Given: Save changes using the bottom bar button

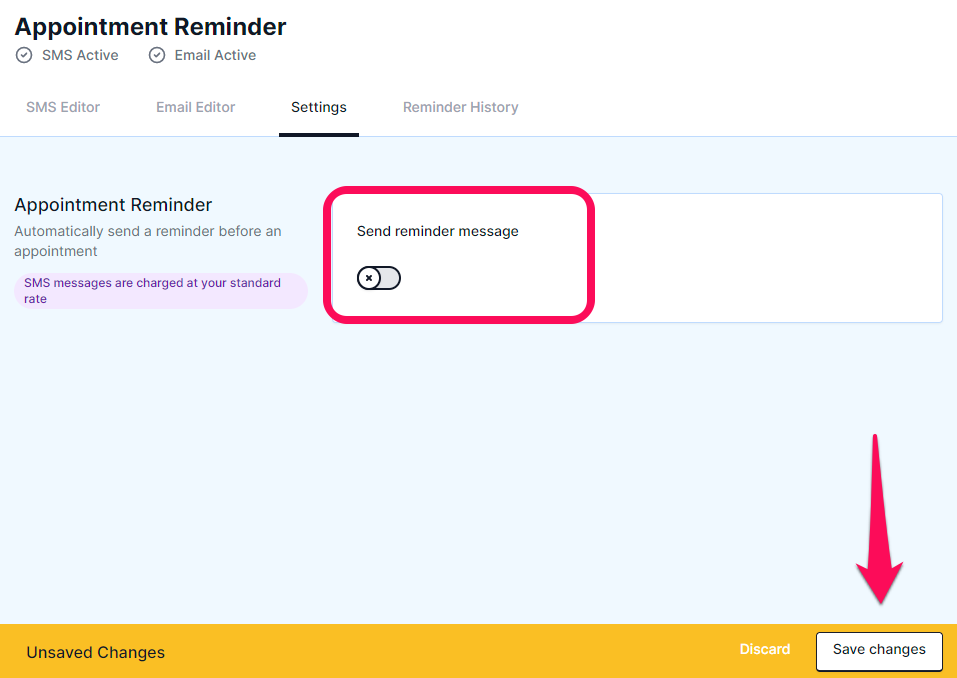Looking at the screenshot, I should 879,650.
